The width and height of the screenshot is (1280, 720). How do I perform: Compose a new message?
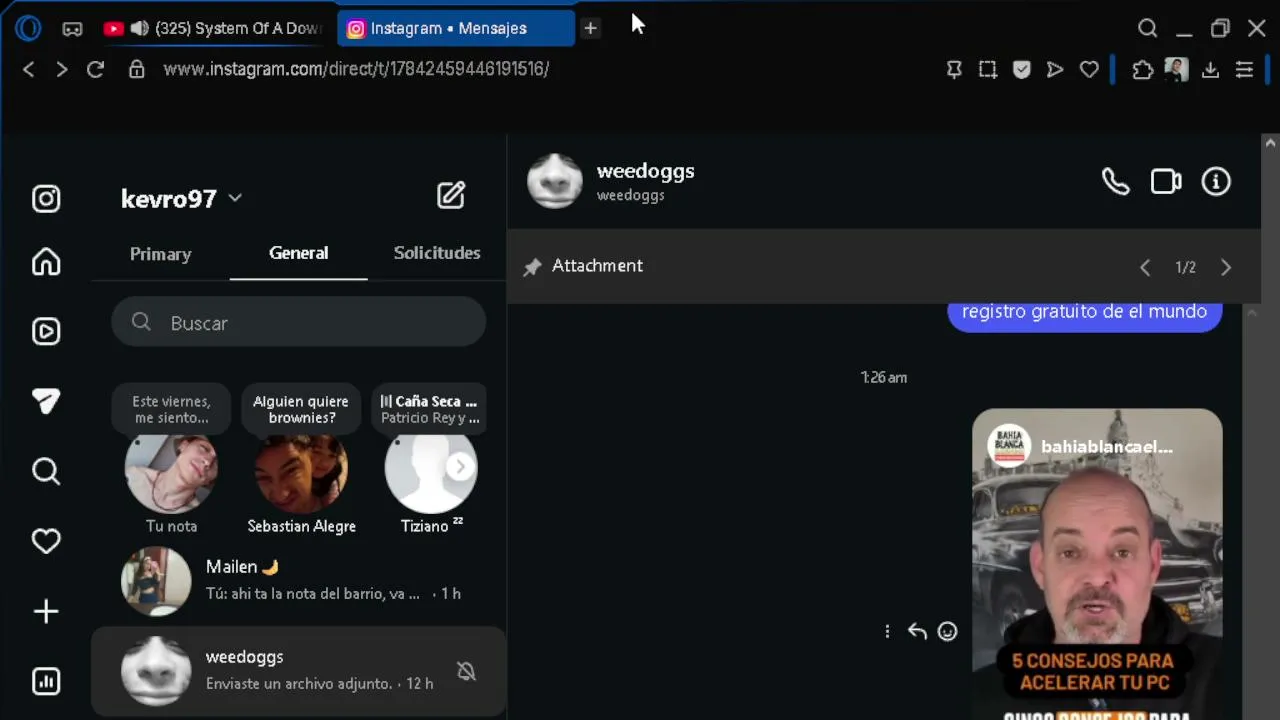point(451,195)
